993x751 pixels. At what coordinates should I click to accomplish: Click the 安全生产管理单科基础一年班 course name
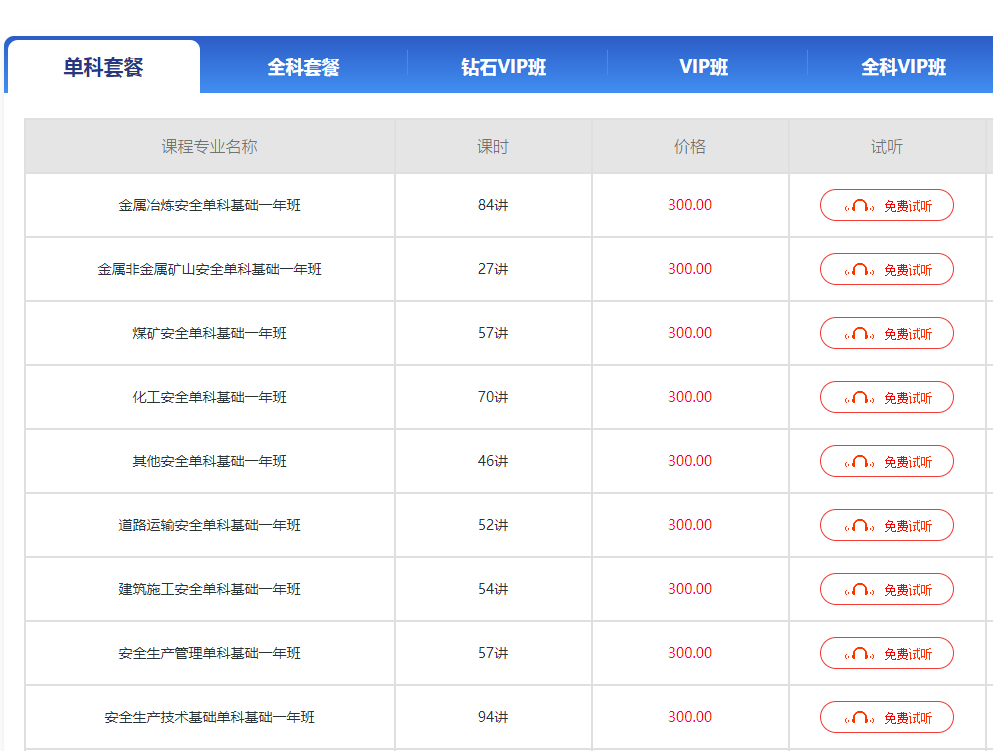[x=210, y=653]
